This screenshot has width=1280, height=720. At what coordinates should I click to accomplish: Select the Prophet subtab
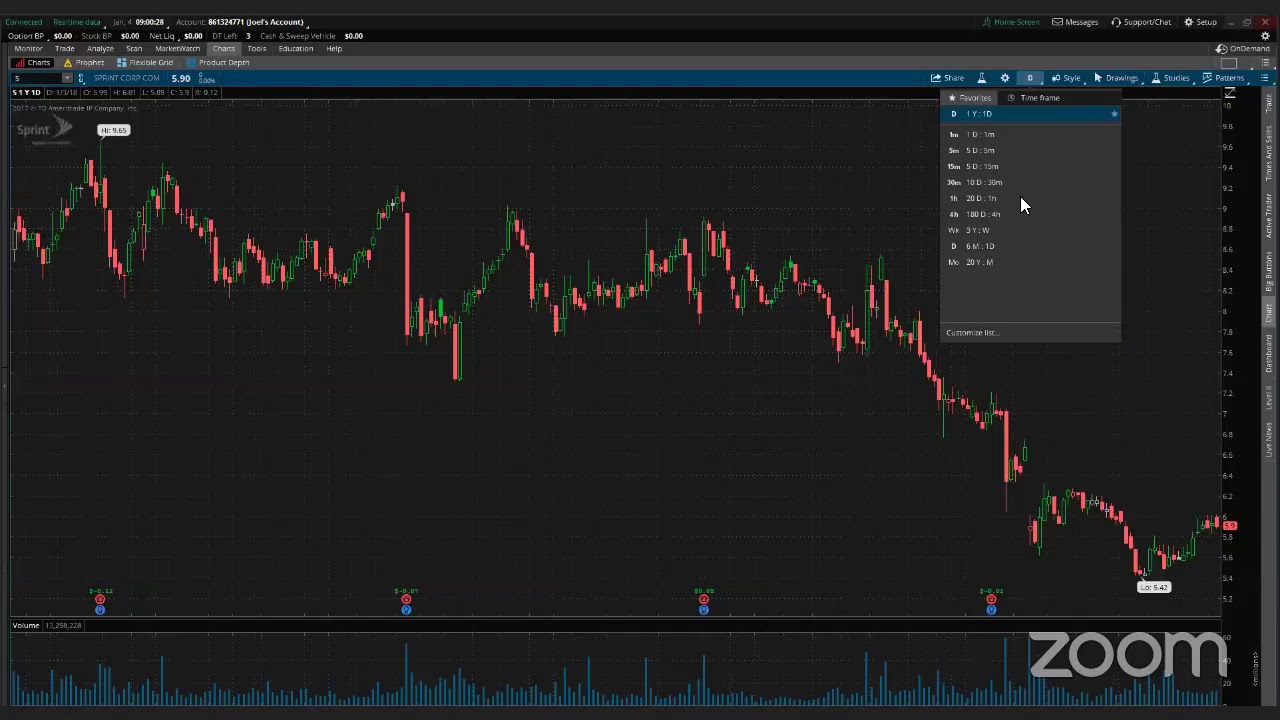[x=83, y=63]
